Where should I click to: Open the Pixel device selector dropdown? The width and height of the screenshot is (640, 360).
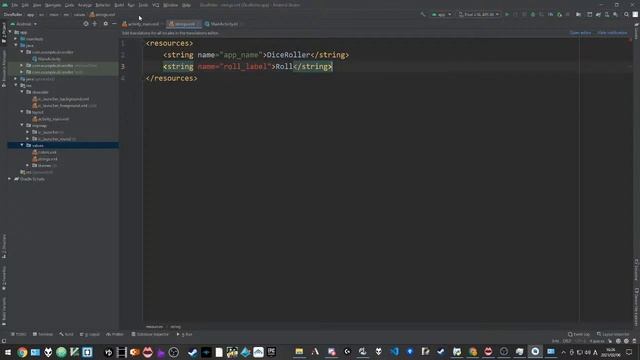pyautogui.click(x=479, y=14)
